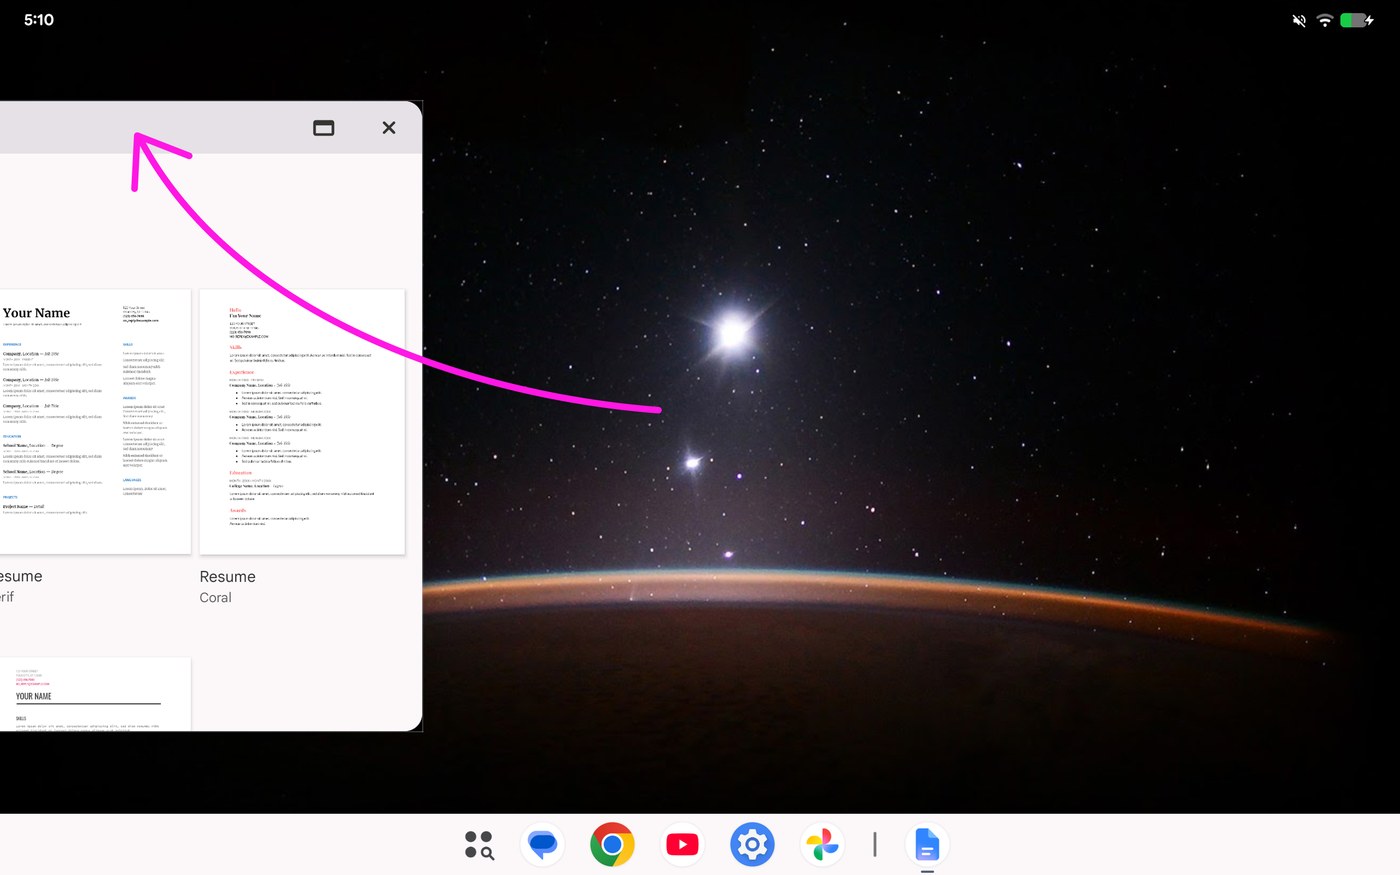This screenshot has height=875, width=1400.
Task: Choose the template thumbnail with uppercase 'YOUR NAME'
Action: pos(95,694)
